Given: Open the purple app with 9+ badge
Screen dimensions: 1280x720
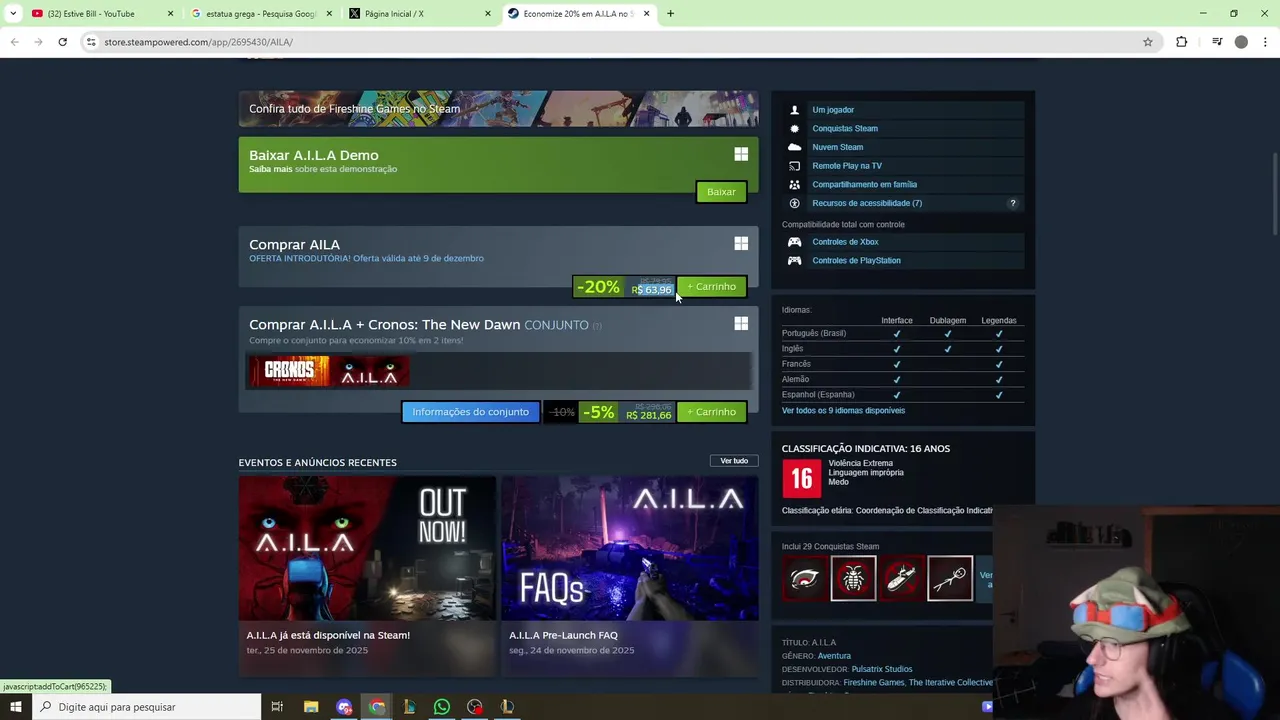Looking at the screenshot, I should 344,707.
